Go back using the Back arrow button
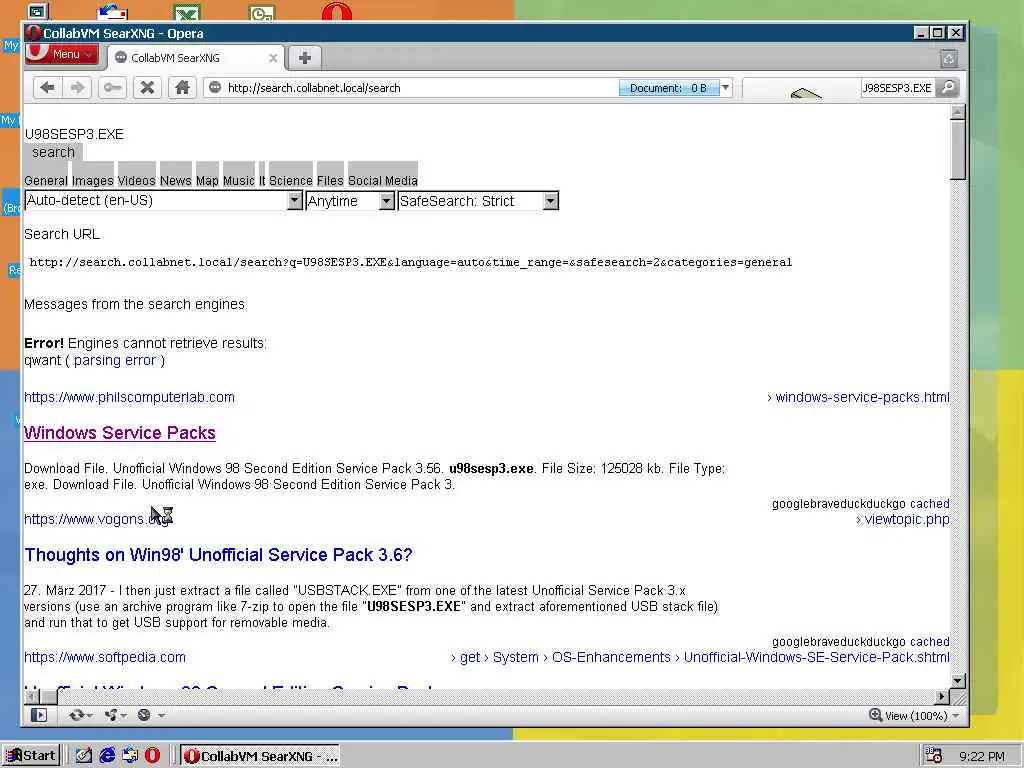This screenshot has height=768, width=1024. coord(47,88)
